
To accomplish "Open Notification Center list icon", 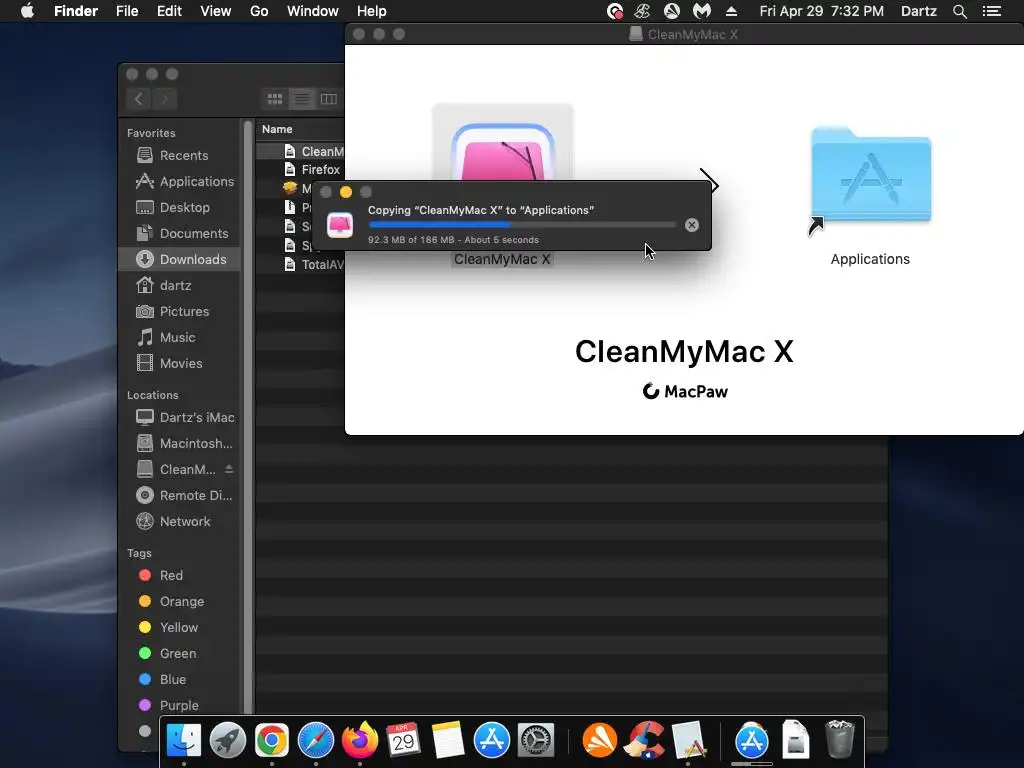I will click(991, 11).
